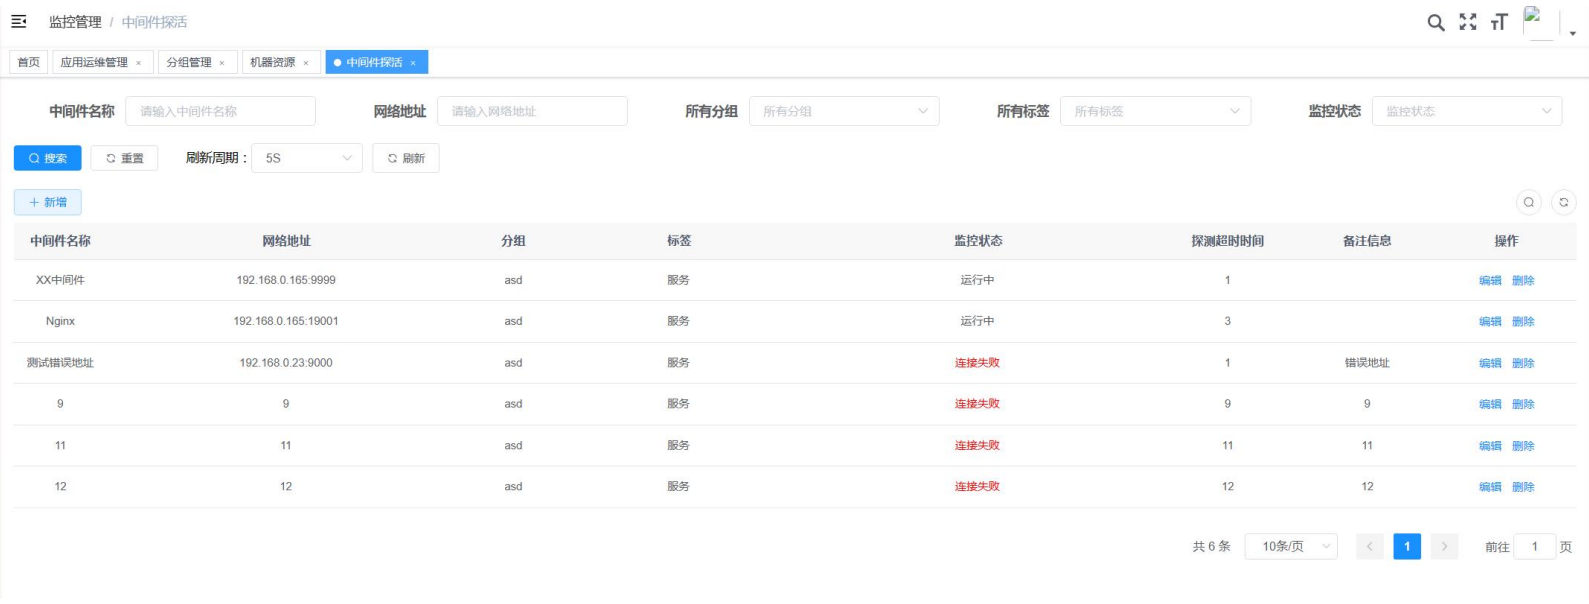
Task: Click the user avatar image
Action: (1538, 22)
